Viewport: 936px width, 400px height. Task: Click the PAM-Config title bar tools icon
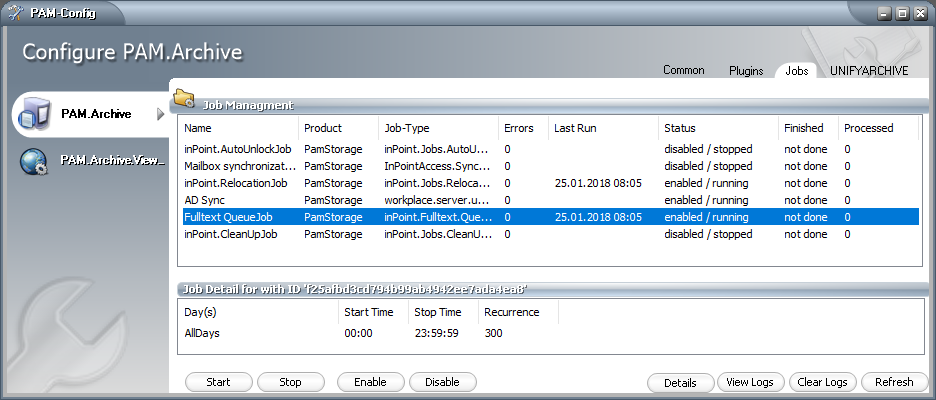(x=16, y=12)
